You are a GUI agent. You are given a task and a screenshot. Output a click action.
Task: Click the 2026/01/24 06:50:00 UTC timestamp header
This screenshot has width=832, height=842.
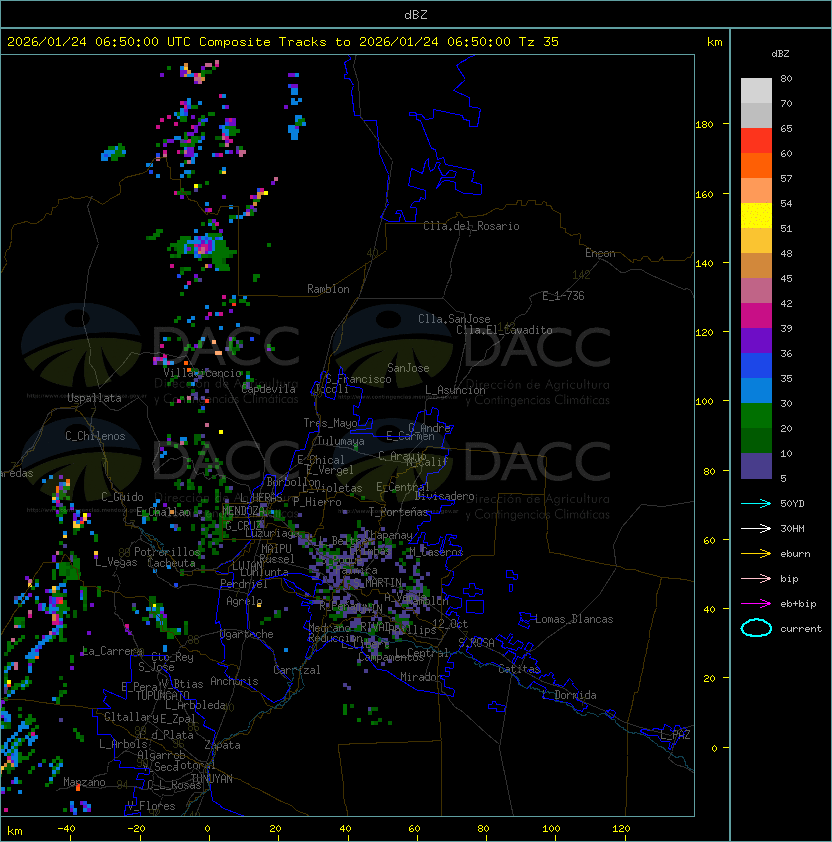pos(98,42)
